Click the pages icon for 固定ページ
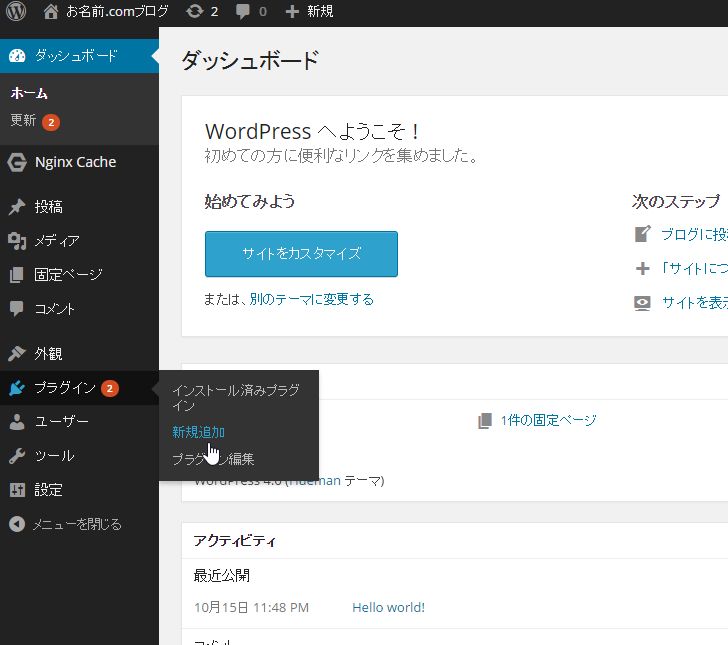 pos(17,275)
